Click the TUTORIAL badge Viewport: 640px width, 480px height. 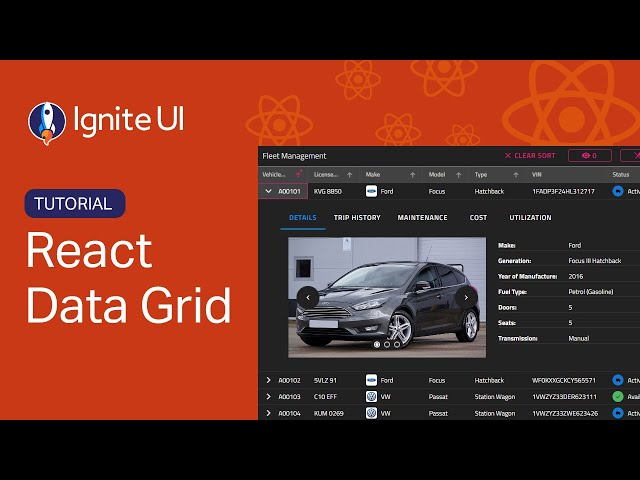pos(75,203)
